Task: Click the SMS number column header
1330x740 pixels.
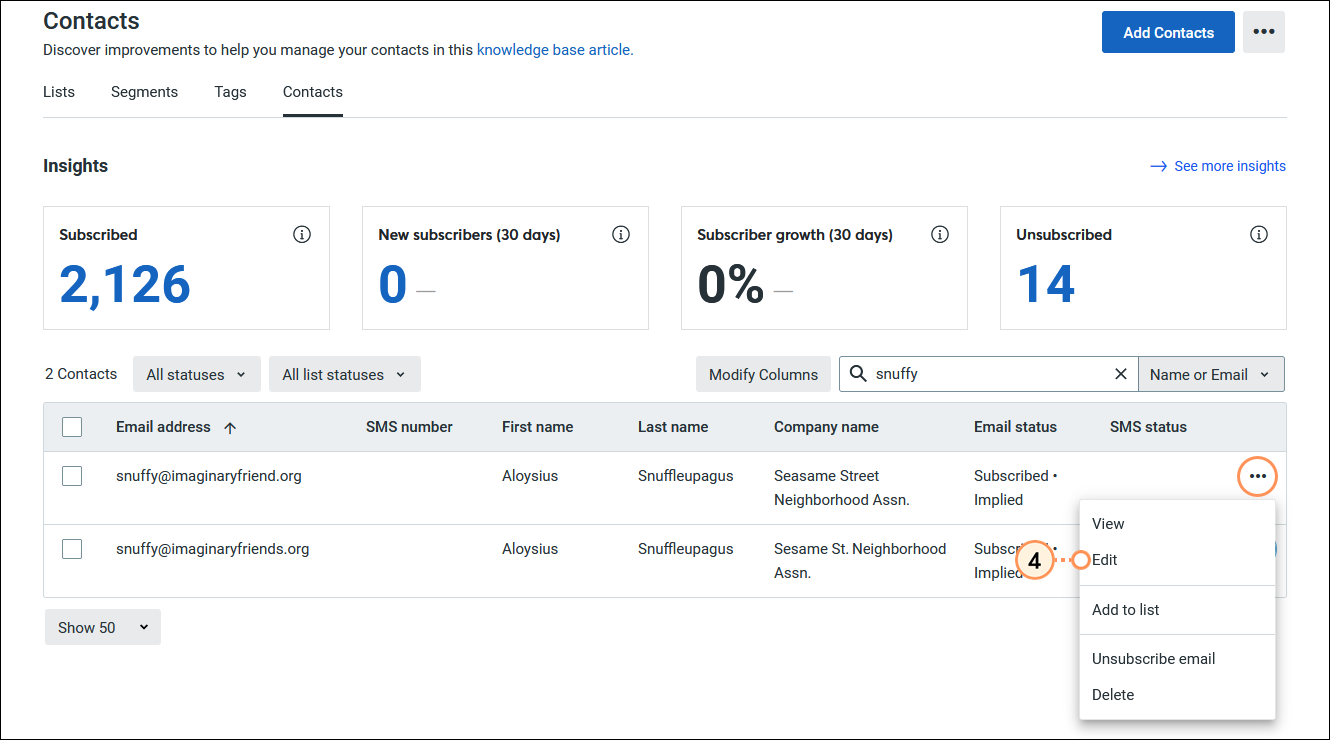Action: click(409, 427)
